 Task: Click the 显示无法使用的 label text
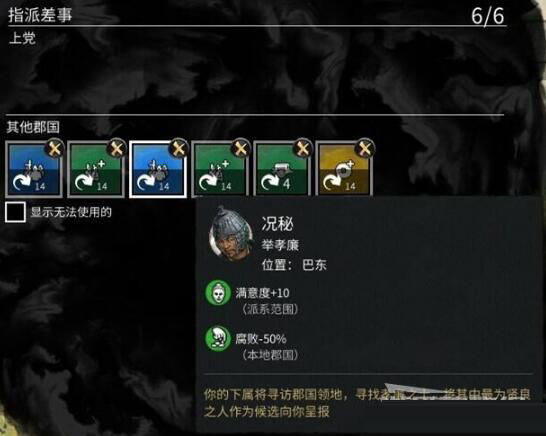click(x=71, y=212)
